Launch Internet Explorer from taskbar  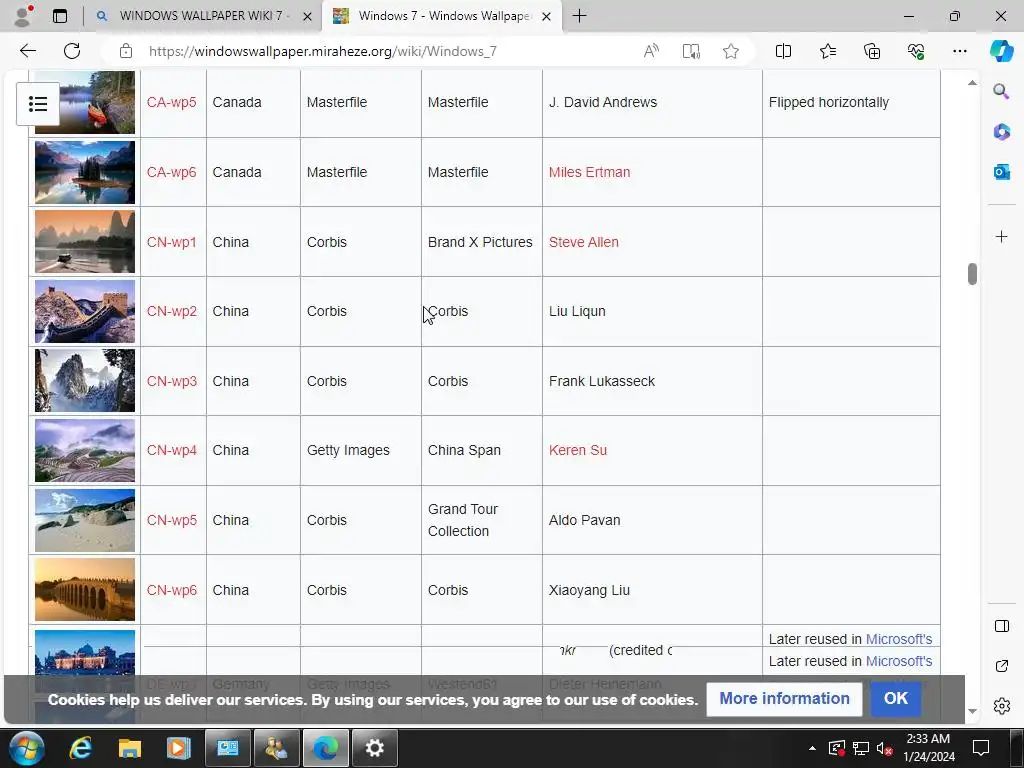click(x=80, y=748)
